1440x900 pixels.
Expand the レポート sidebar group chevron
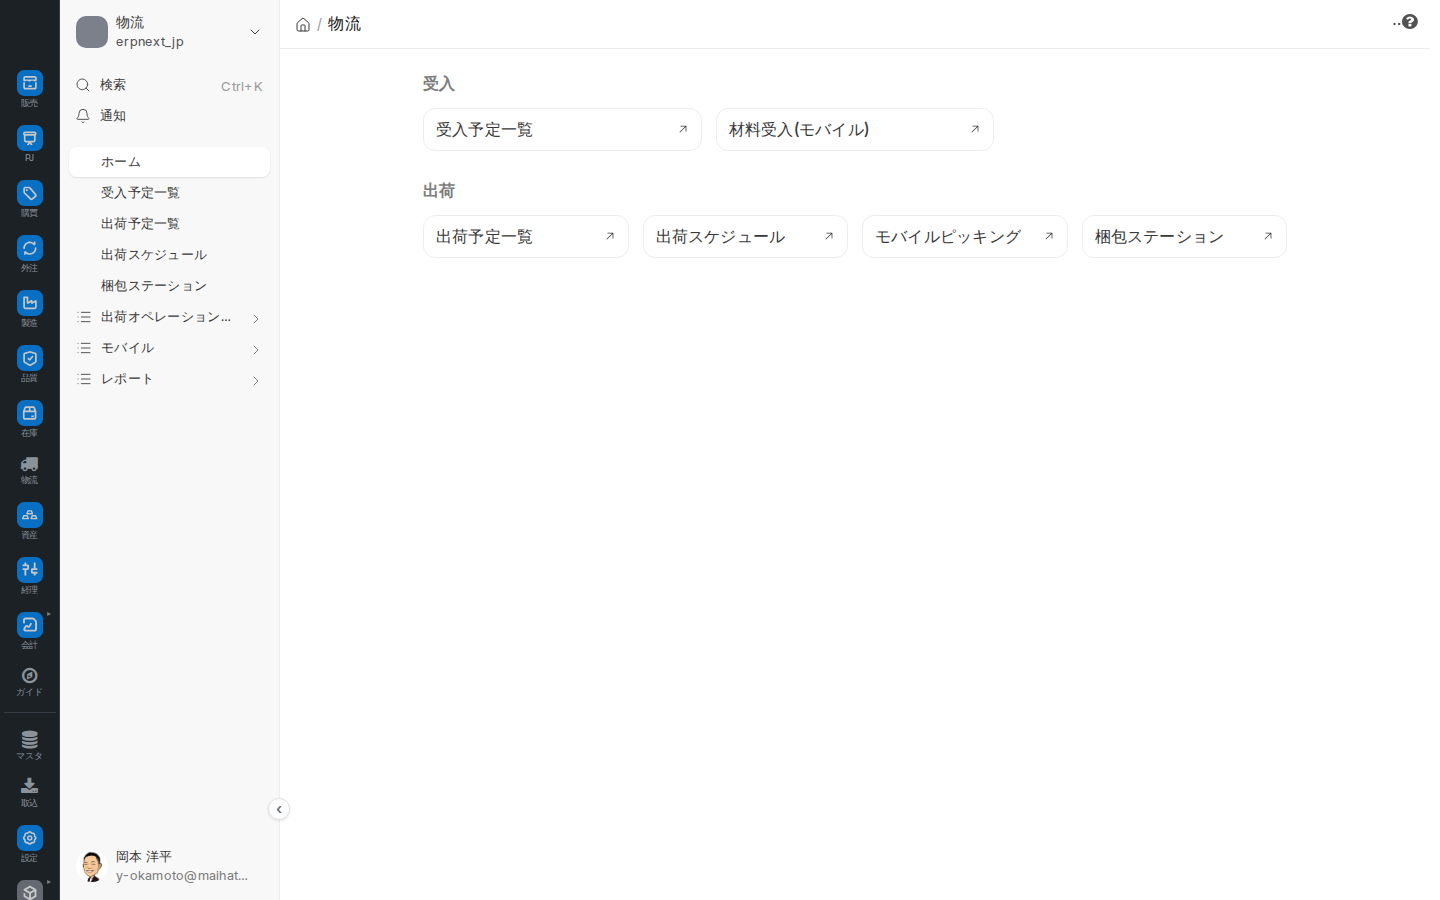click(256, 381)
